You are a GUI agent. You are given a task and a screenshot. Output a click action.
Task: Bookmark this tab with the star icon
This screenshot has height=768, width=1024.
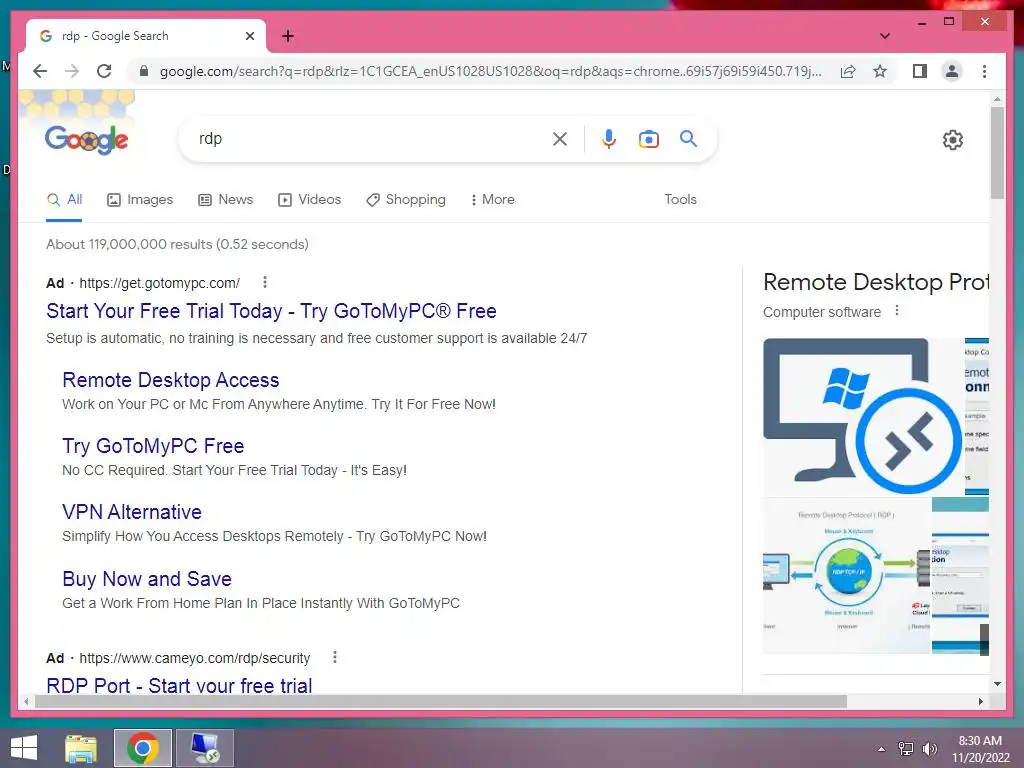pyautogui.click(x=880, y=71)
